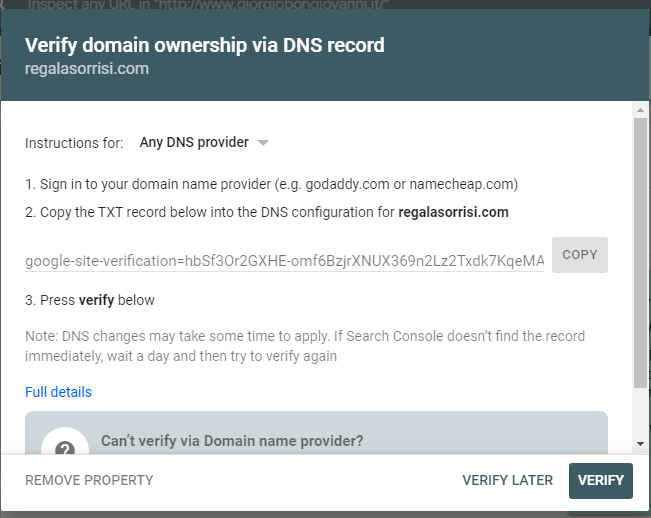Copy the TXT record with the COPY button

pyautogui.click(x=580, y=255)
